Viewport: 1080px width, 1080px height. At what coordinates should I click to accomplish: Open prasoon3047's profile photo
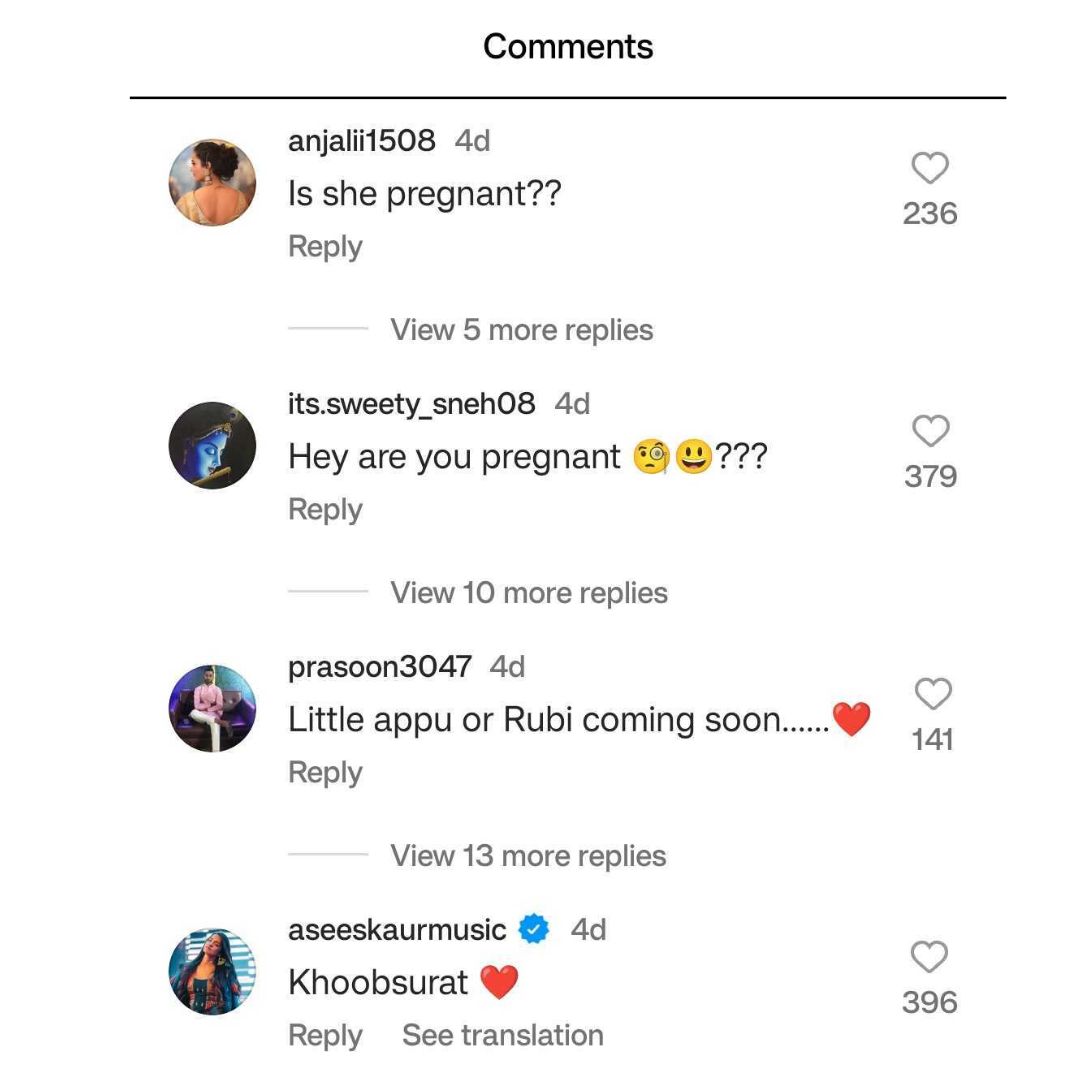click(212, 709)
